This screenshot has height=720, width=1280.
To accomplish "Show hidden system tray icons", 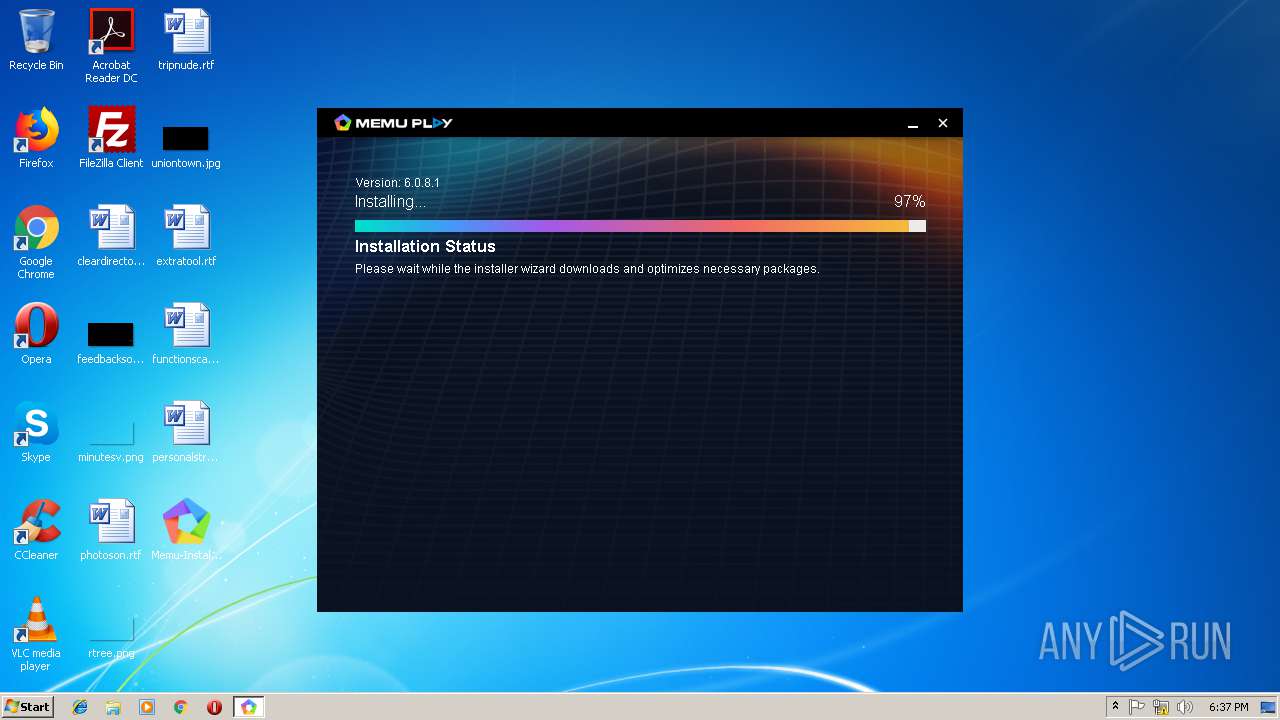I will pyautogui.click(x=1115, y=707).
